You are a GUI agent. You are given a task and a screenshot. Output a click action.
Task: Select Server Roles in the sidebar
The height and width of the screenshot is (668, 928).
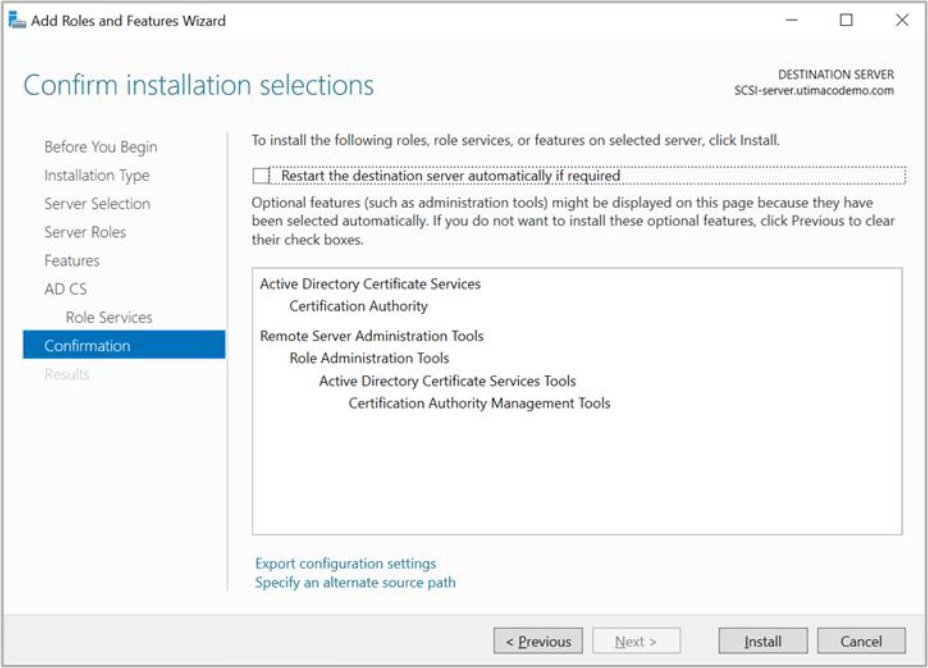pos(85,232)
